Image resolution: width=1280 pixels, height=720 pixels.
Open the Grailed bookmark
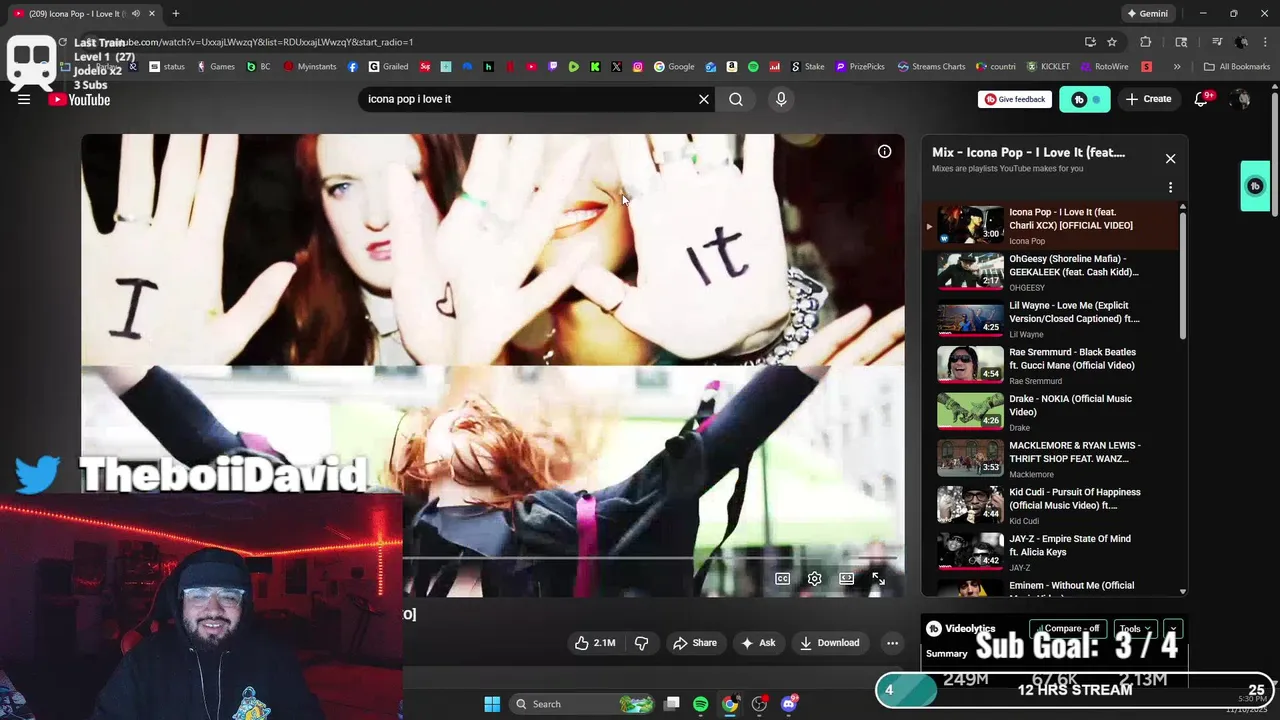click(389, 67)
